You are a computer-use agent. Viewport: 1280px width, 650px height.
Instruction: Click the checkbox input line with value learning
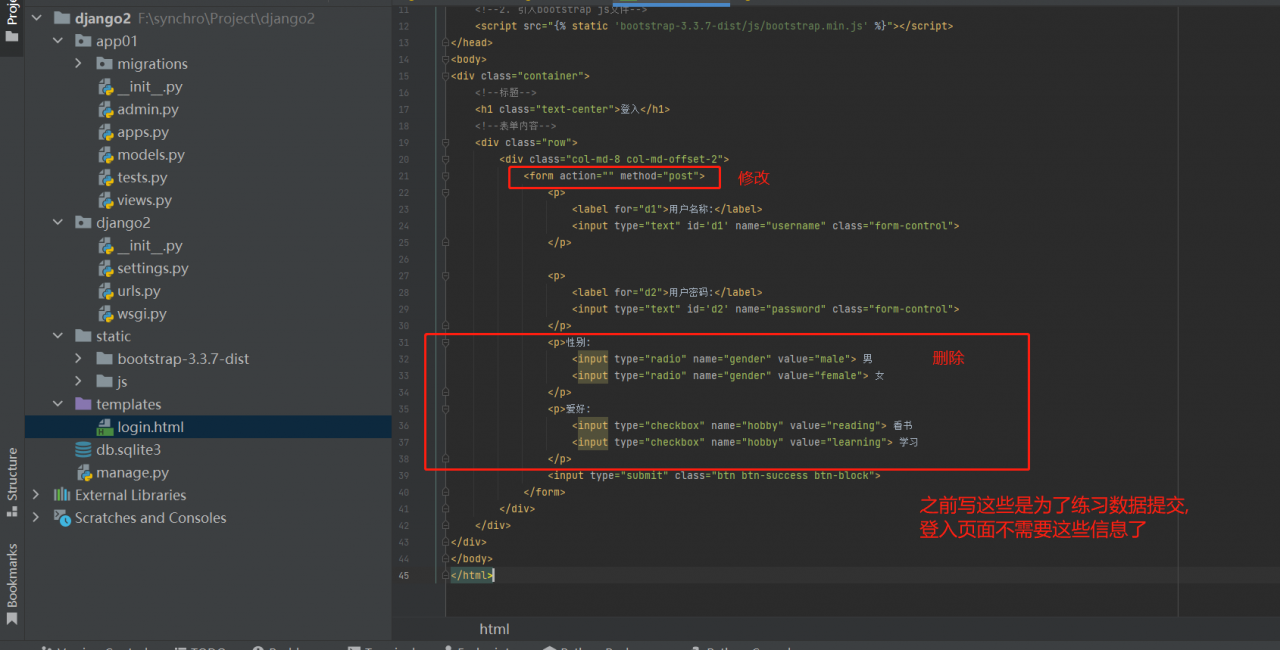pos(745,442)
